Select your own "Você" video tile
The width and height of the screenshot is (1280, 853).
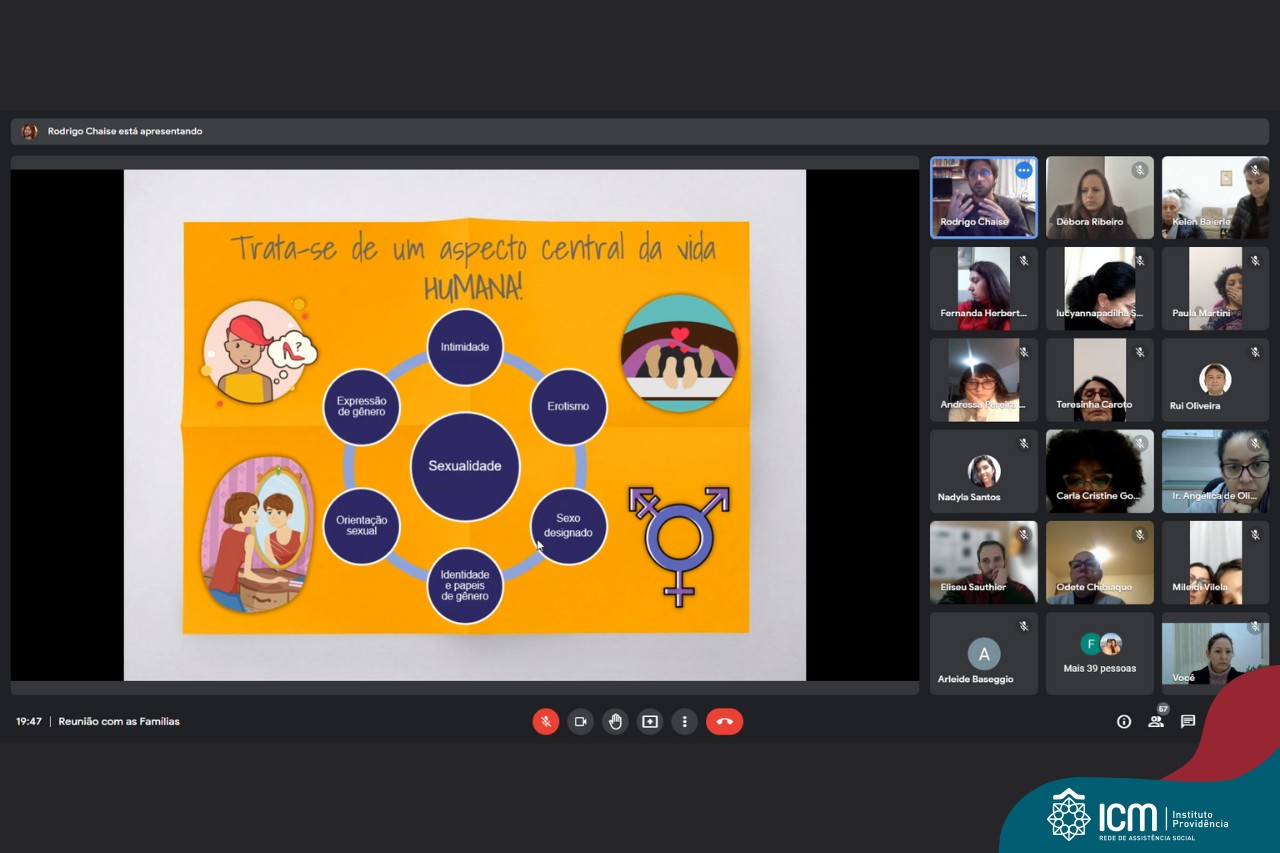(x=1215, y=654)
